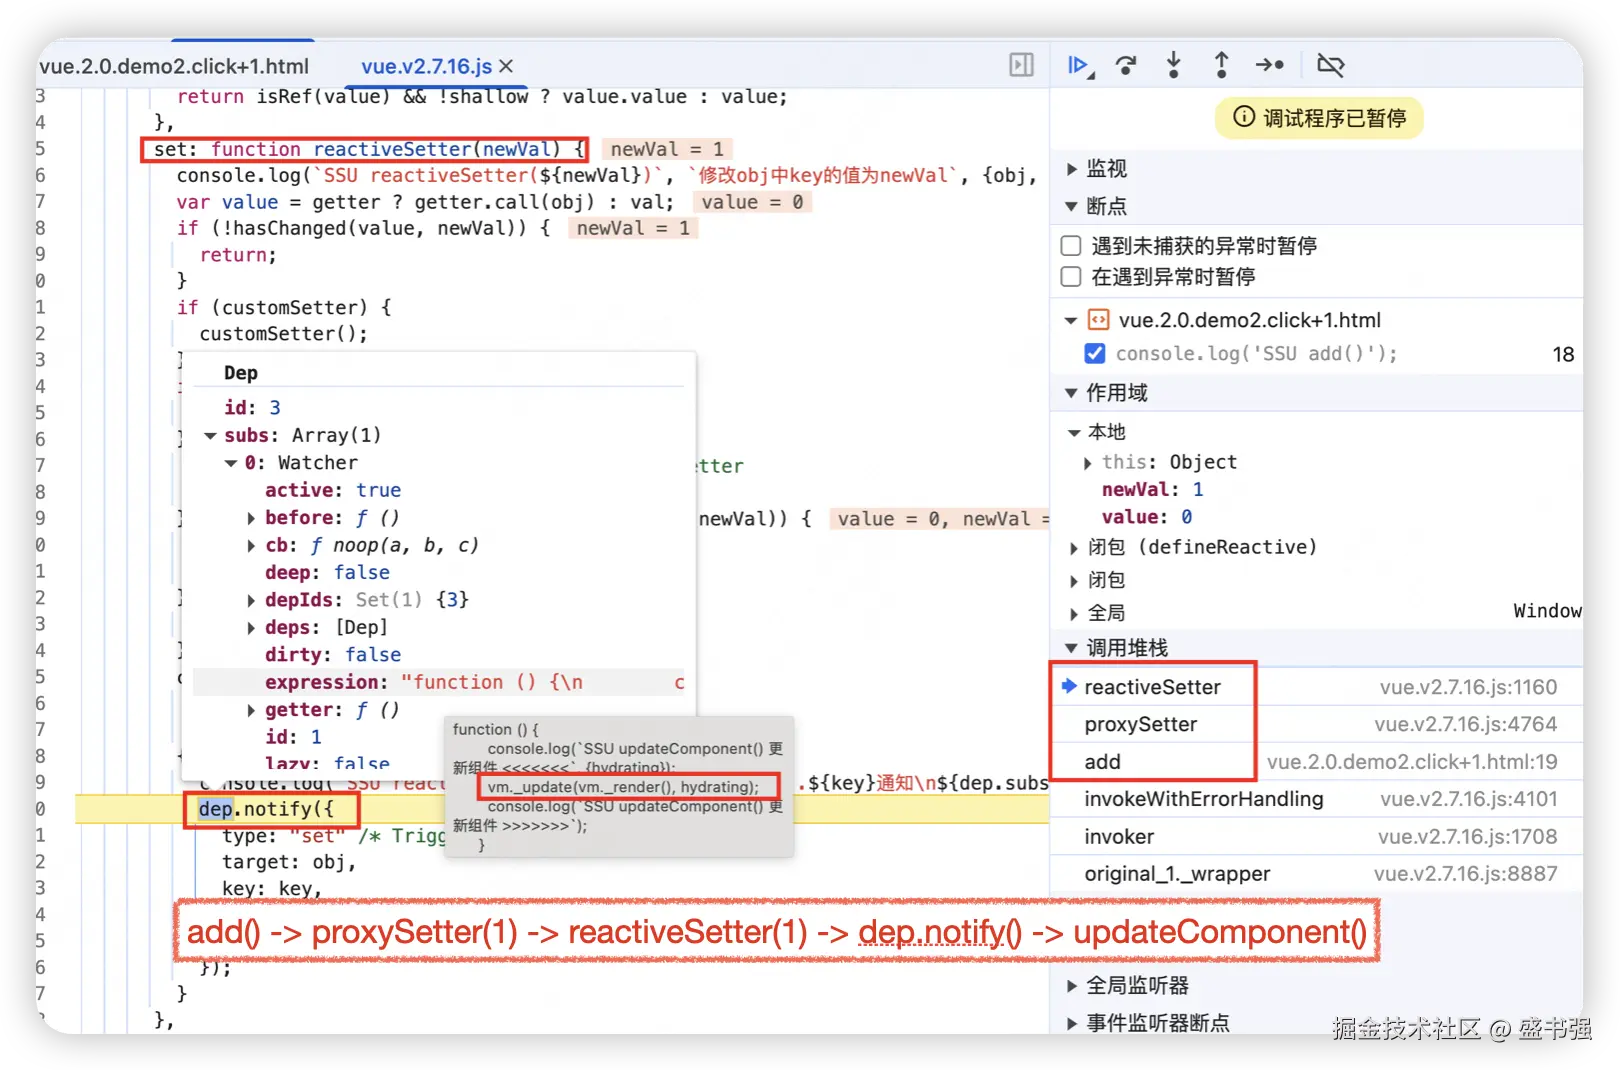1620x1070 pixels.
Task: Expand the 全局 global scope
Action: [1074, 614]
